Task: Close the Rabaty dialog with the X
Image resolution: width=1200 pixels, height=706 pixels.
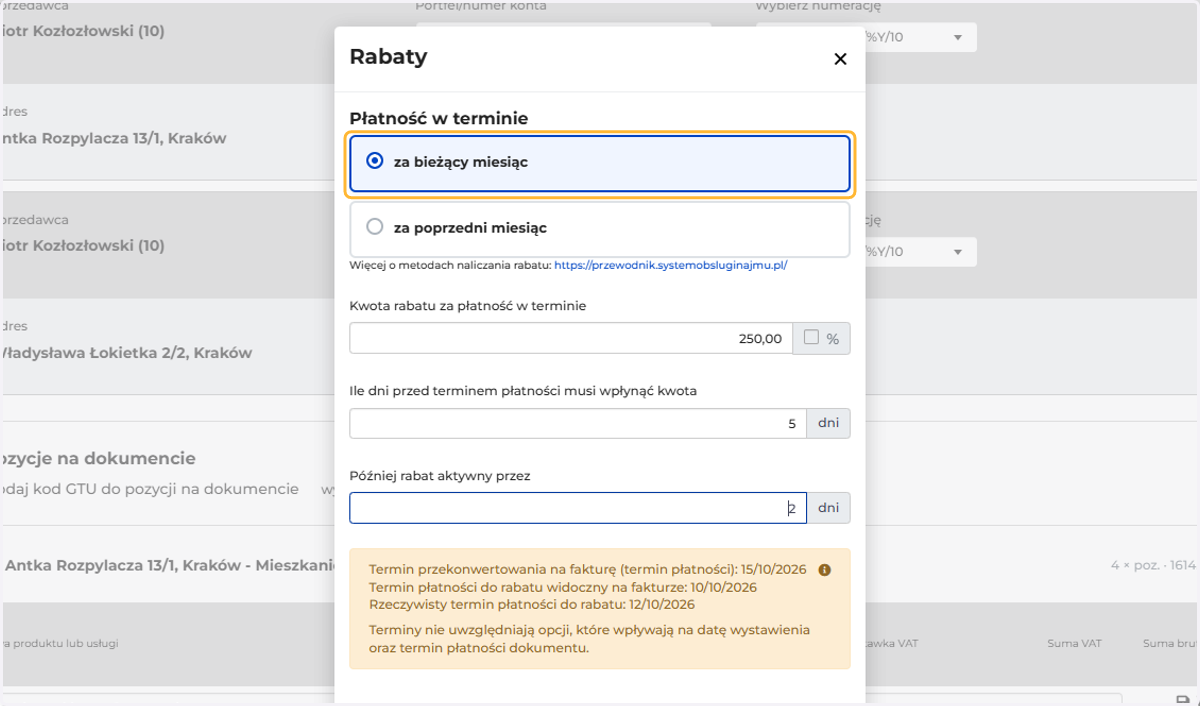Action: click(840, 59)
